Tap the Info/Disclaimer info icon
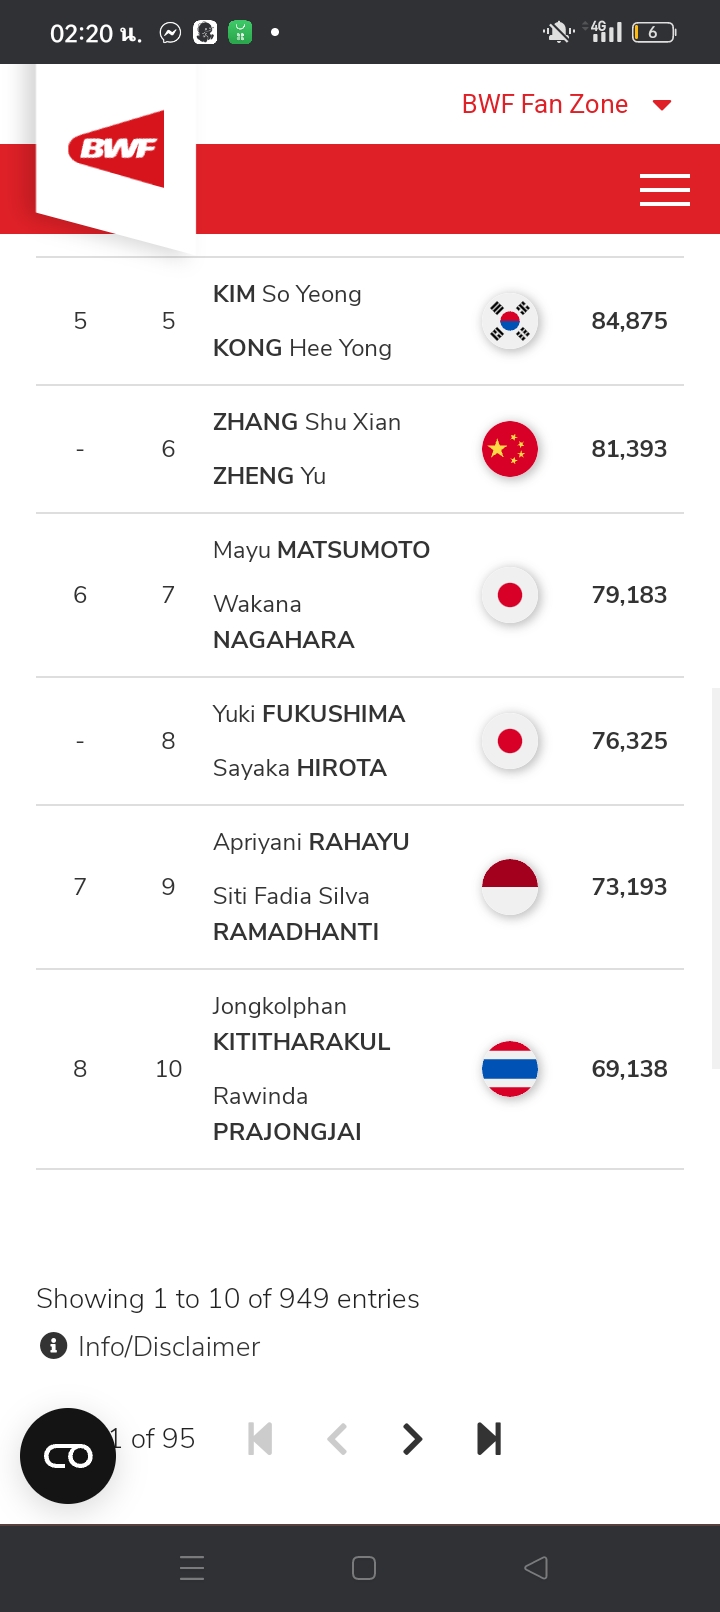The width and height of the screenshot is (720, 1612). tap(53, 1346)
